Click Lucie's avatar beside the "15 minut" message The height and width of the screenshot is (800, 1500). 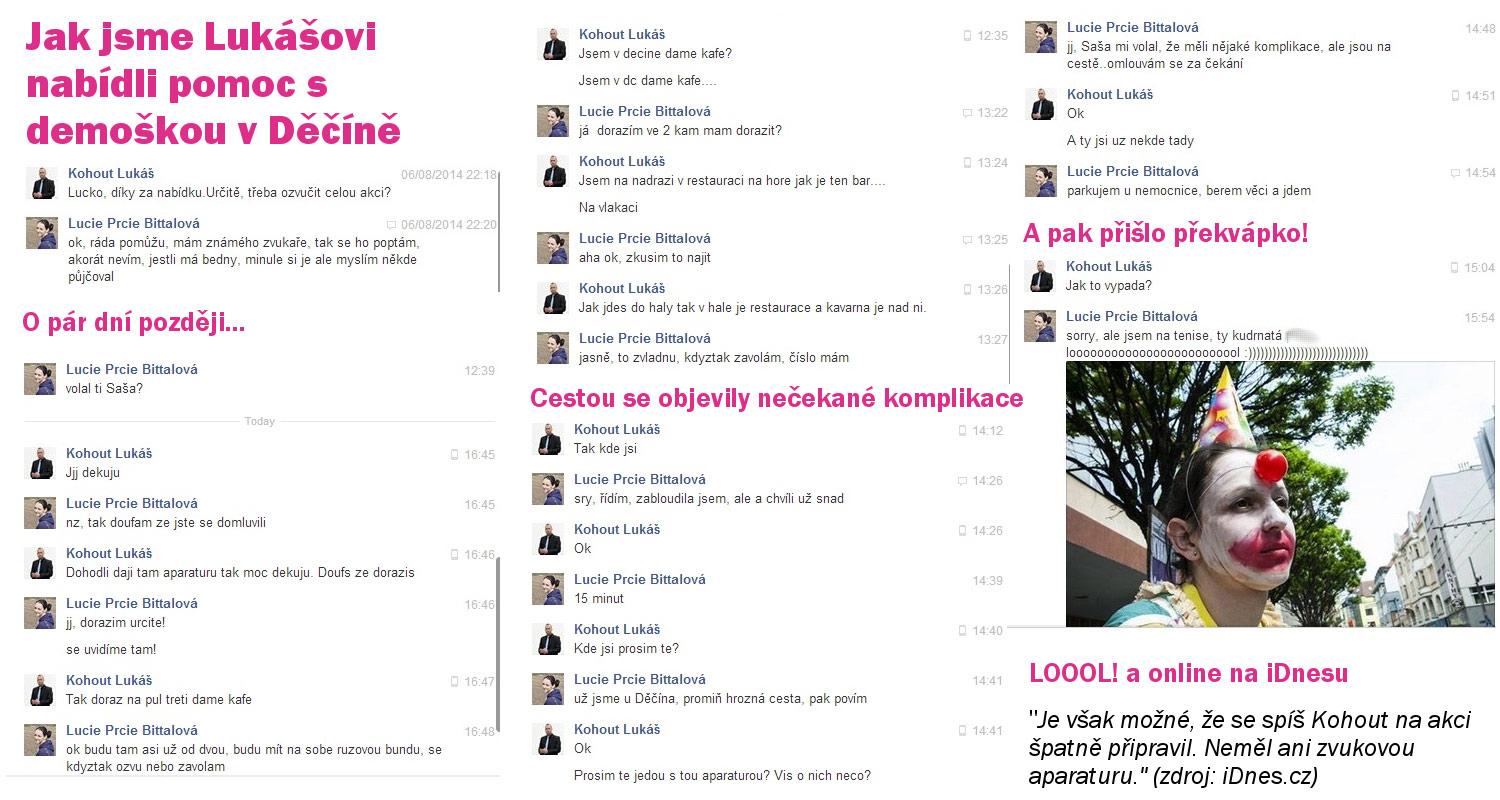pyautogui.click(x=547, y=589)
